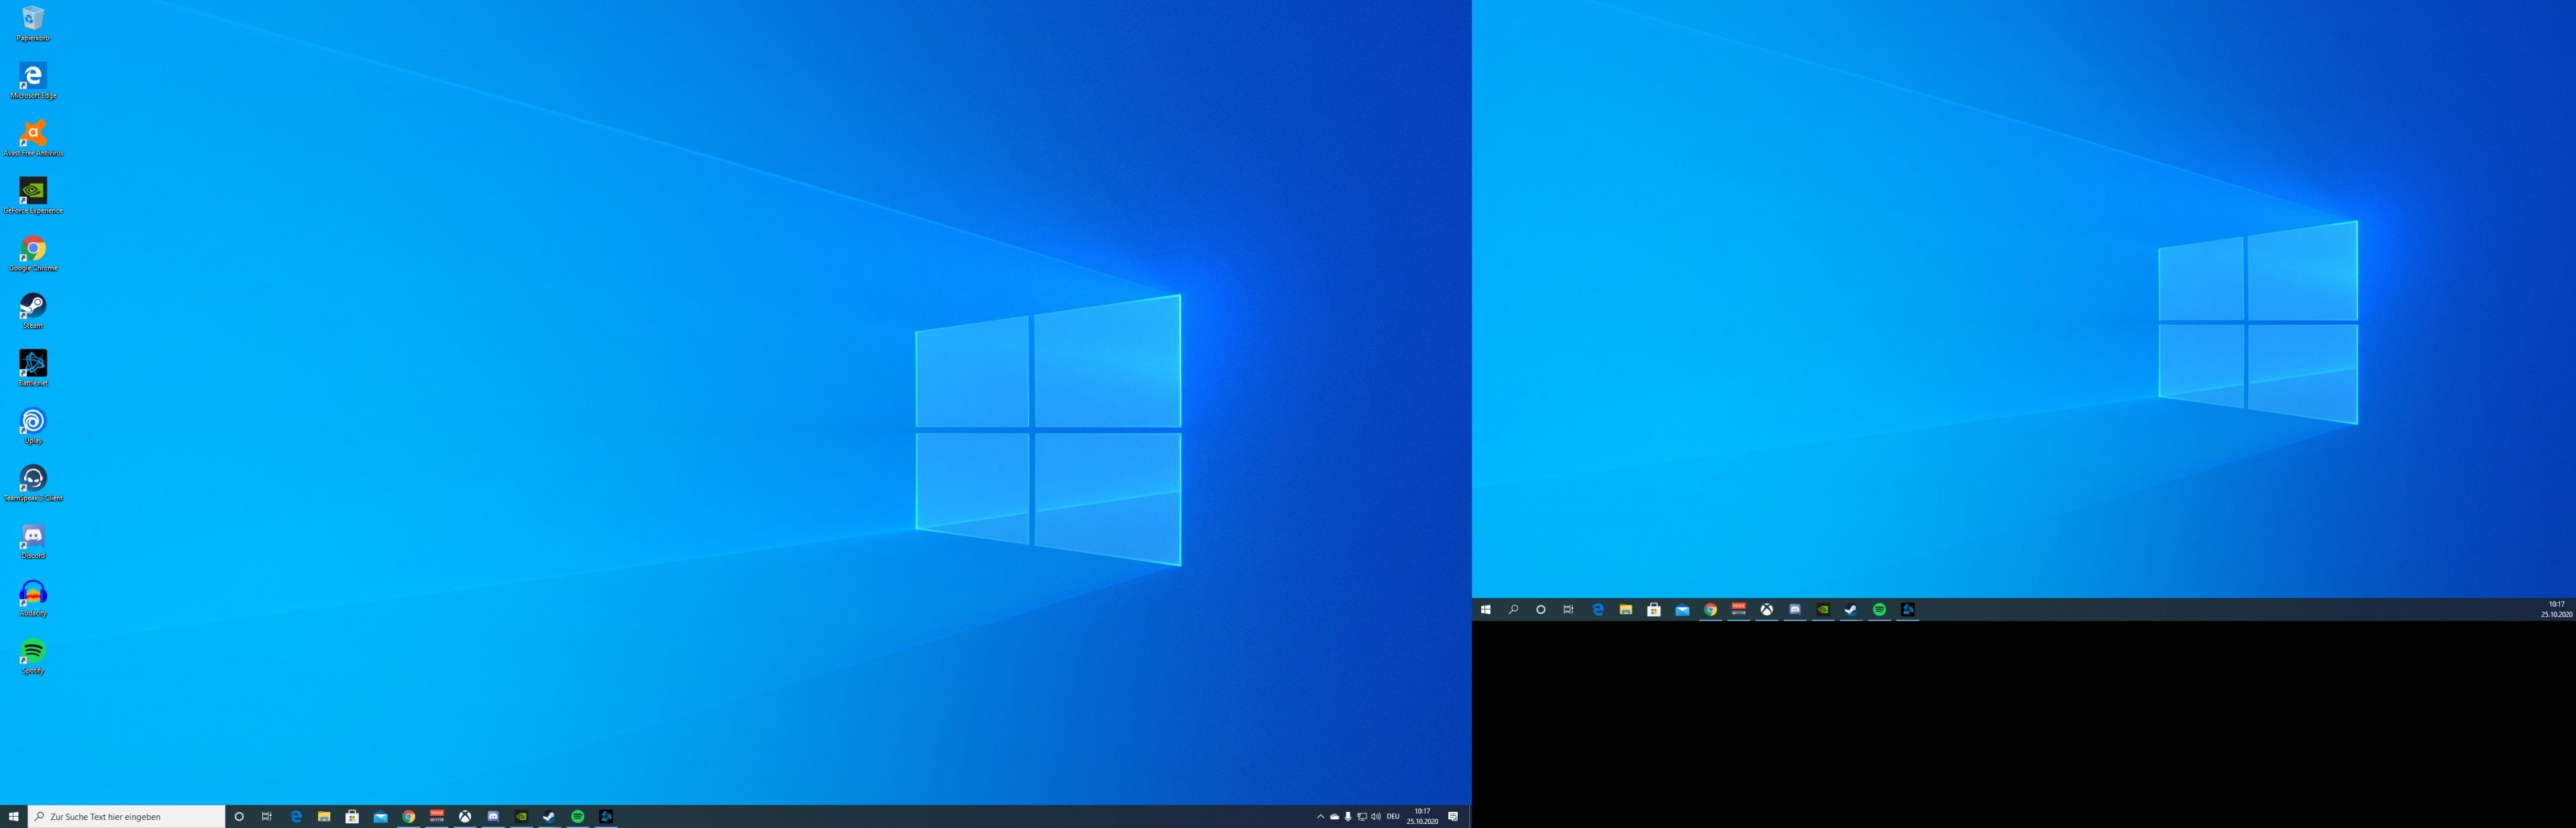This screenshot has width=2576, height=828.
Task: Expand hidden system tray icons chevron
Action: click(x=1320, y=817)
